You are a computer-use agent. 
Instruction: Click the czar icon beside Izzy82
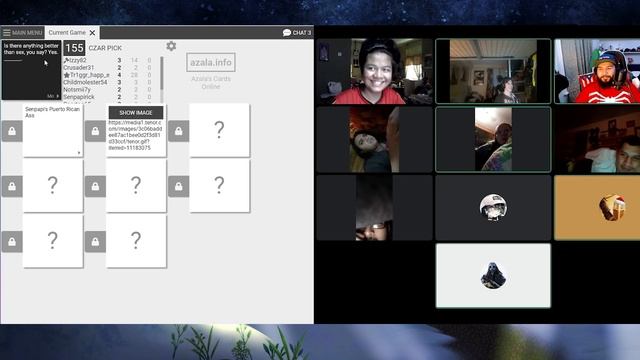point(66,60)
